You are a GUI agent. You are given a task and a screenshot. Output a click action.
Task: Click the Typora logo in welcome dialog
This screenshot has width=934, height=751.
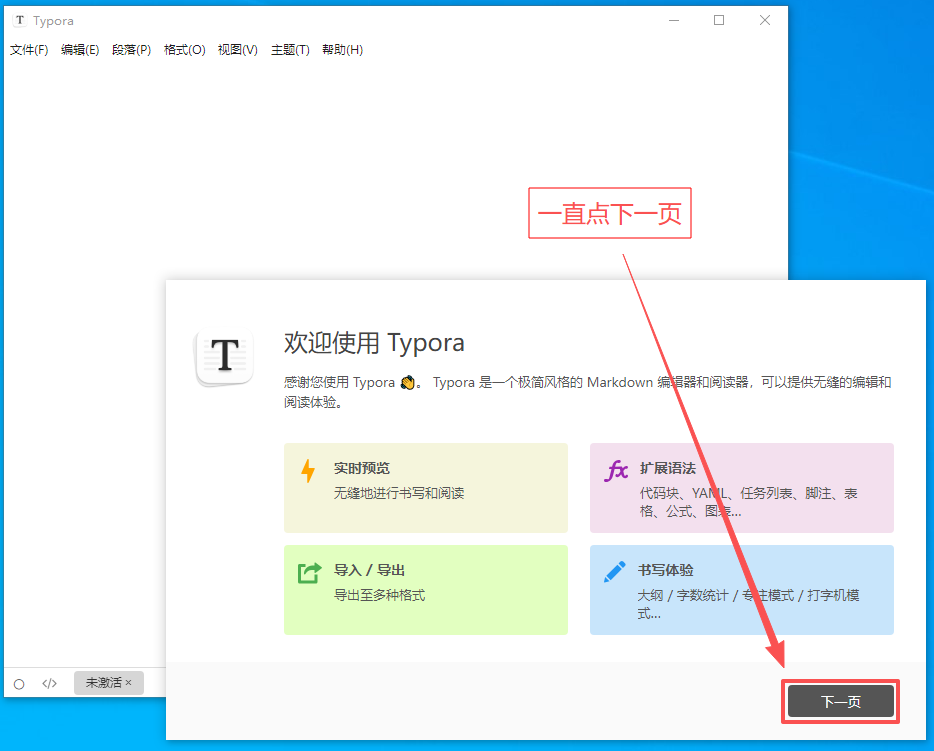[x=225, y=356]
